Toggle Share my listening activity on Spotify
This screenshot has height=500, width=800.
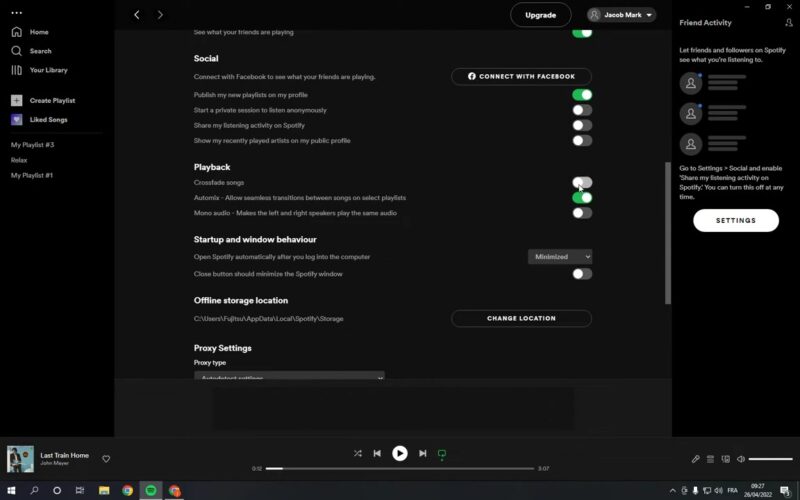582,126
